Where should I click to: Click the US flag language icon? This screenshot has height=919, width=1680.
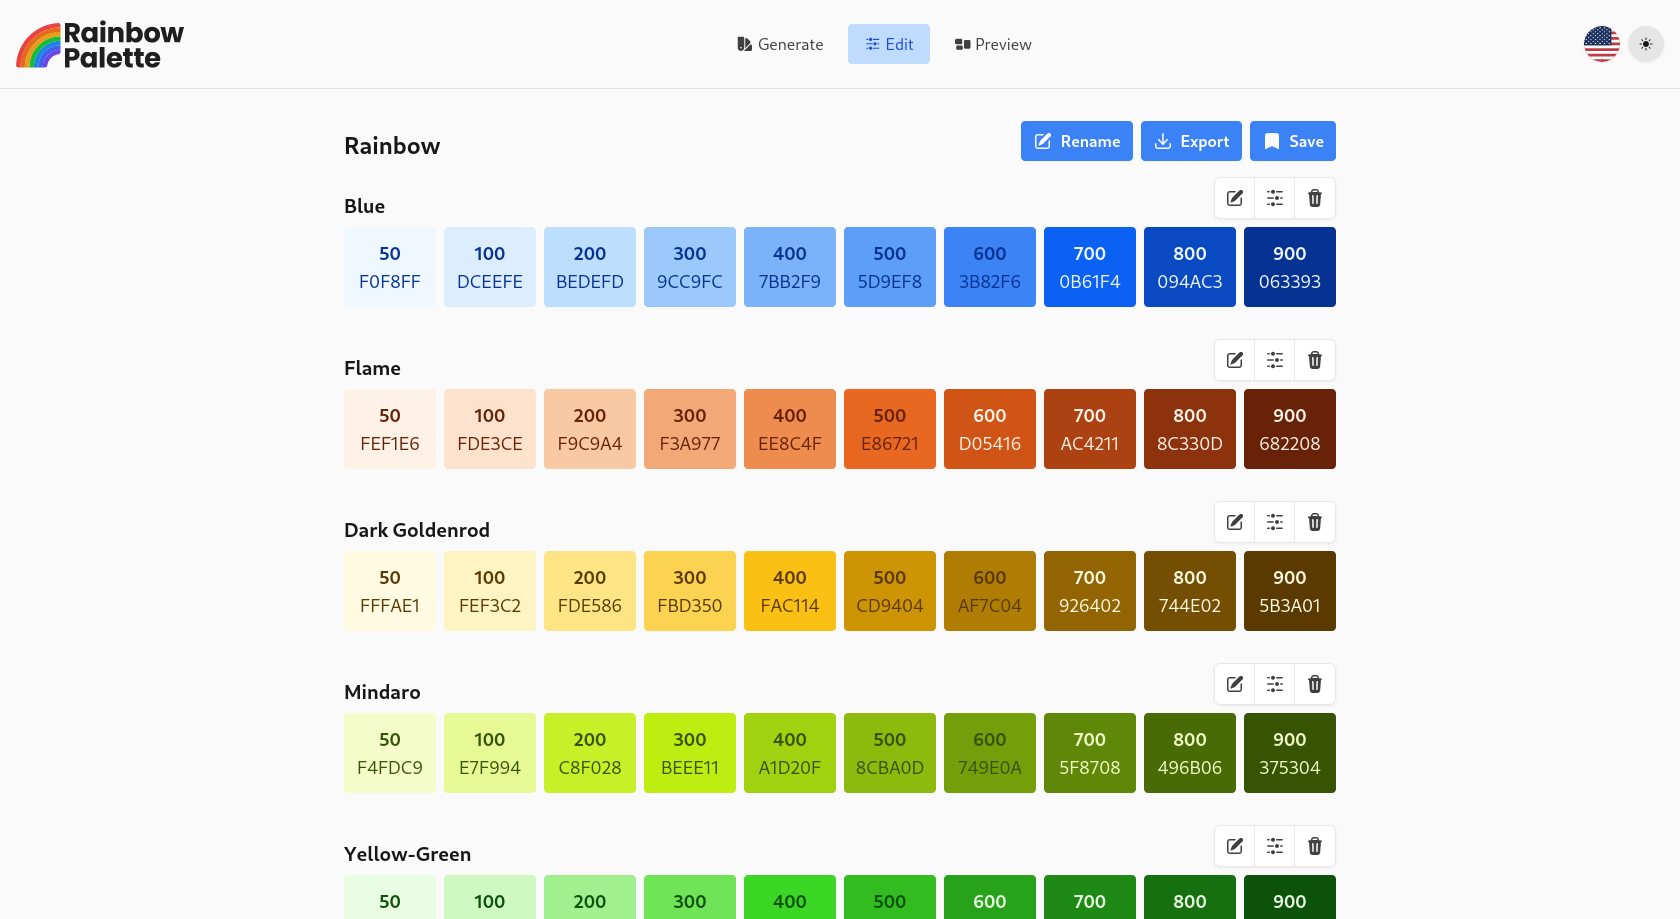pos(1602,44)
